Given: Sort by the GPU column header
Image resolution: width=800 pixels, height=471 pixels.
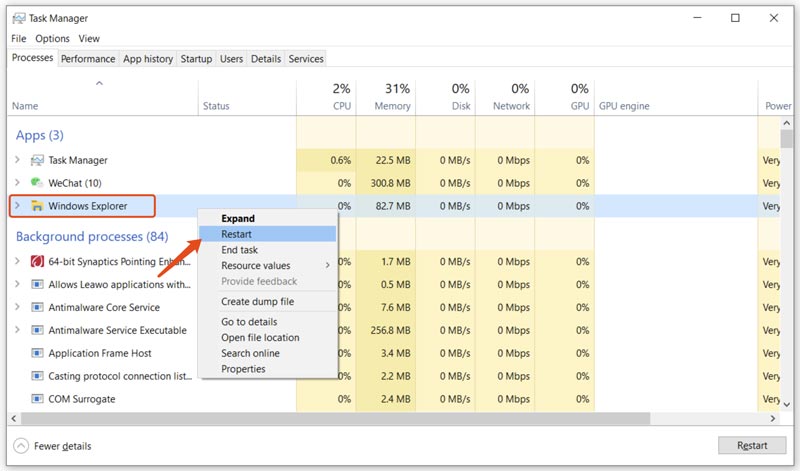Looking at the screenshot, I should [x=564, y=97].
